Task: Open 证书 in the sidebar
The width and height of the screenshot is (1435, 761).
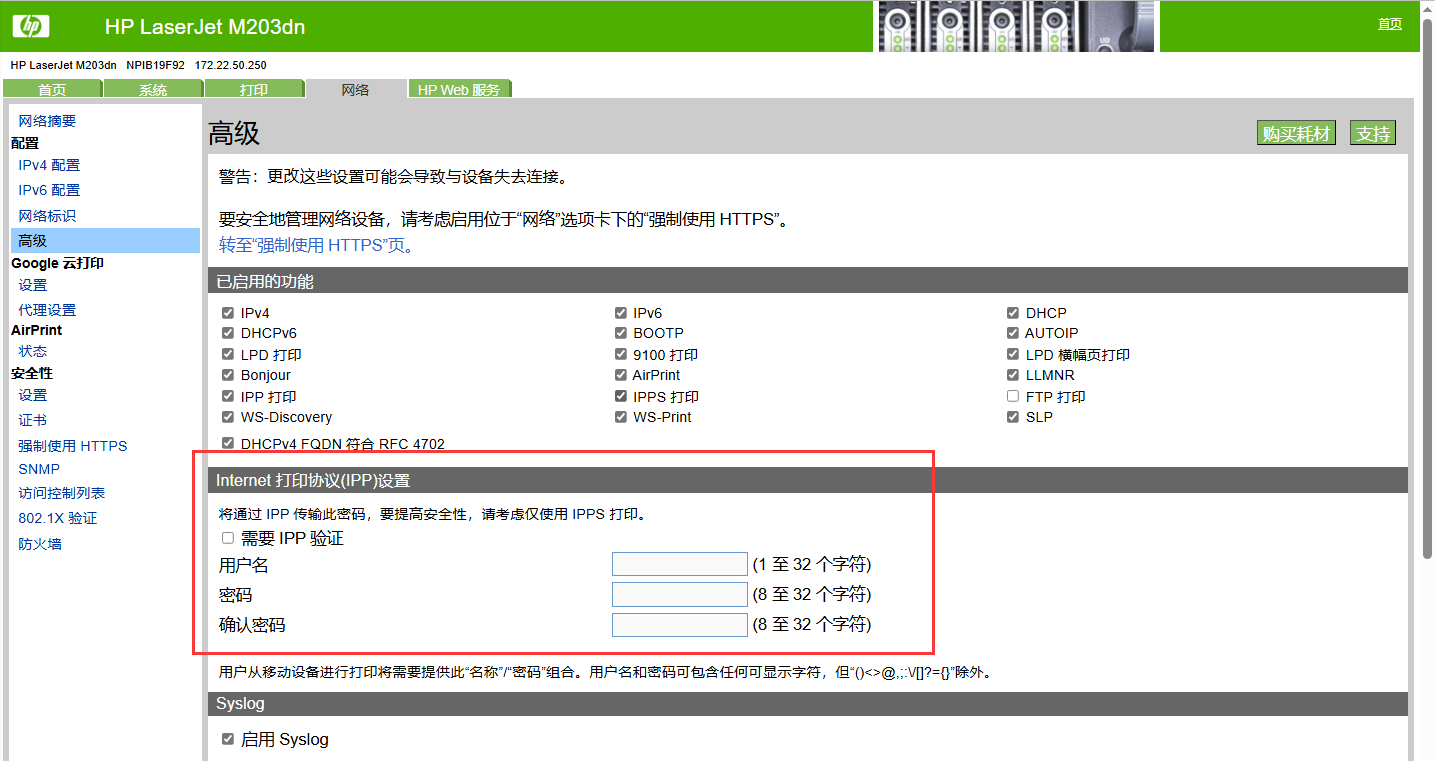Action: (32, 420)
